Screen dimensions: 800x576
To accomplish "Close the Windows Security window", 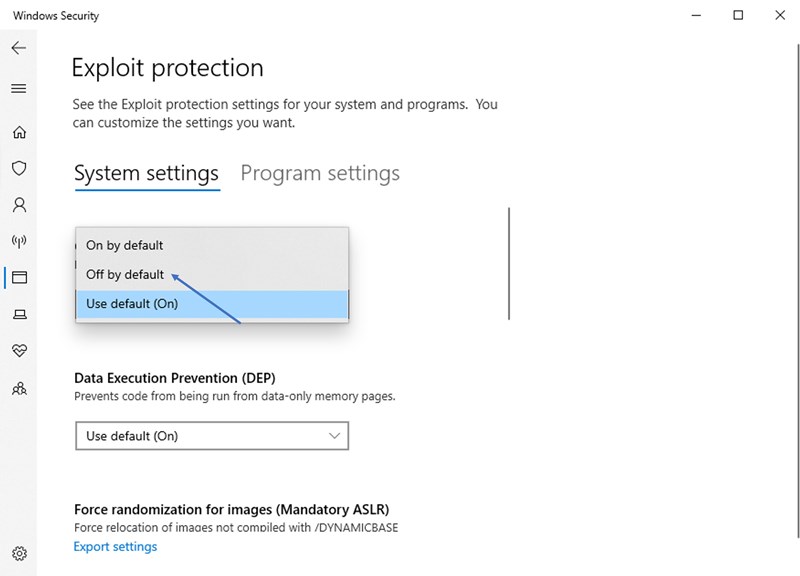I will pyautogui.click(x=780, y=15).
